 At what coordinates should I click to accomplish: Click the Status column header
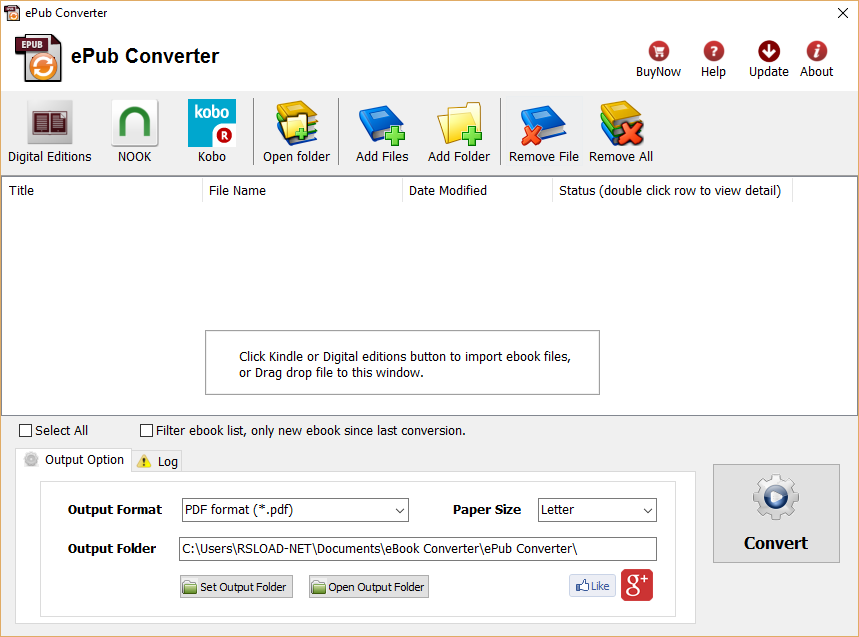[x=672, y=191]
